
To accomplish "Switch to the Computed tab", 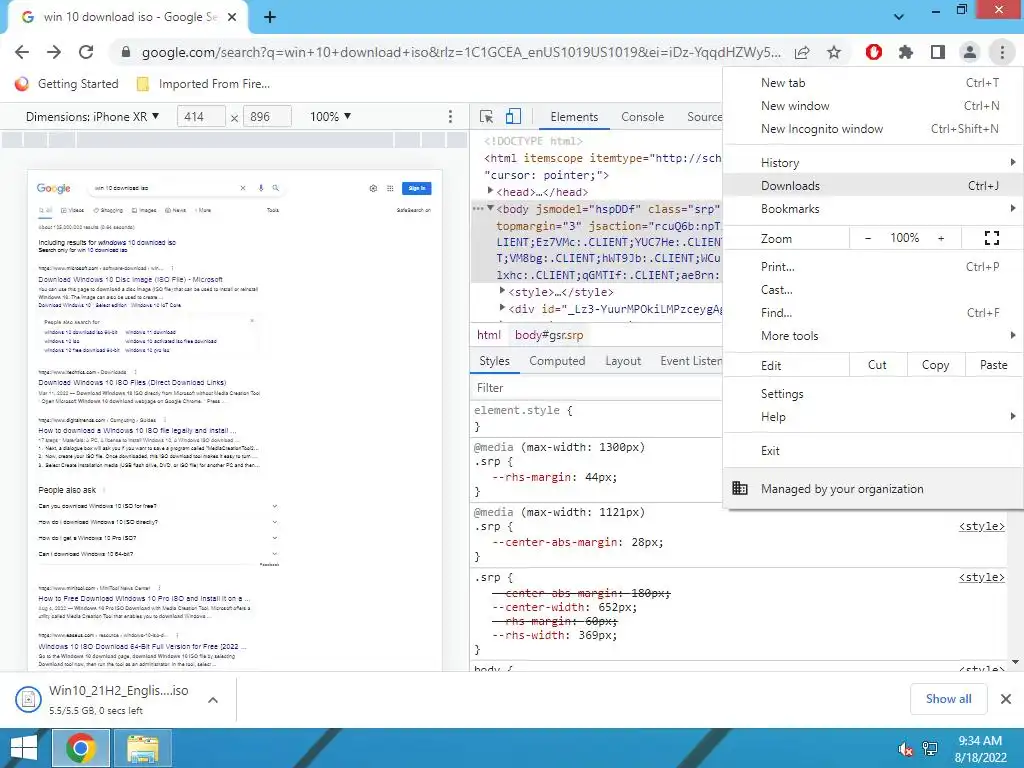I will click(x=557, y=361).
